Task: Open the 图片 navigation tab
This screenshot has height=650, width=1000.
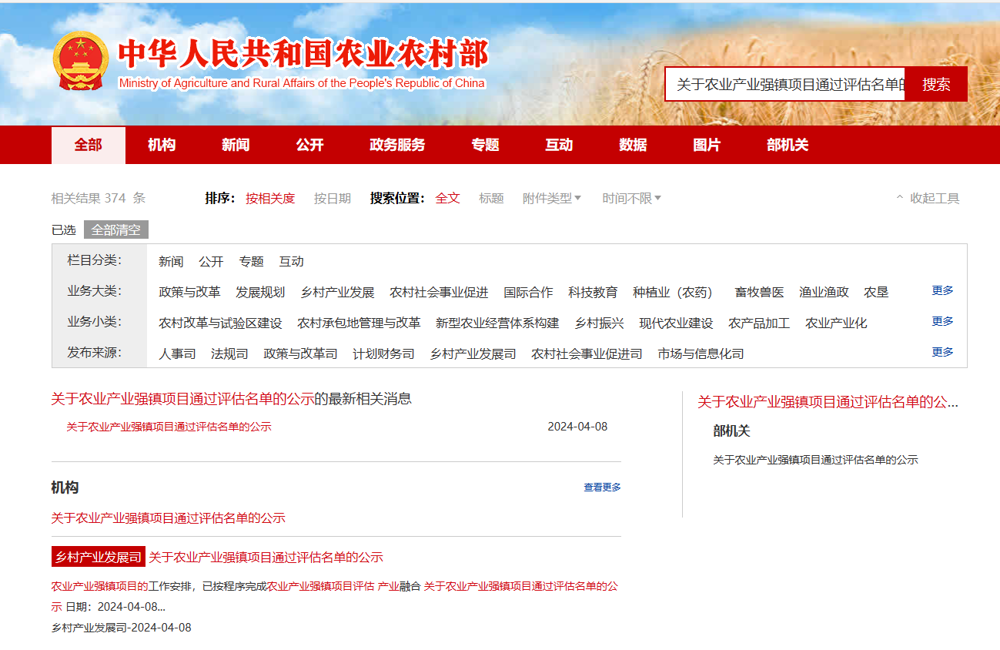Action: (x=706, y=145)
